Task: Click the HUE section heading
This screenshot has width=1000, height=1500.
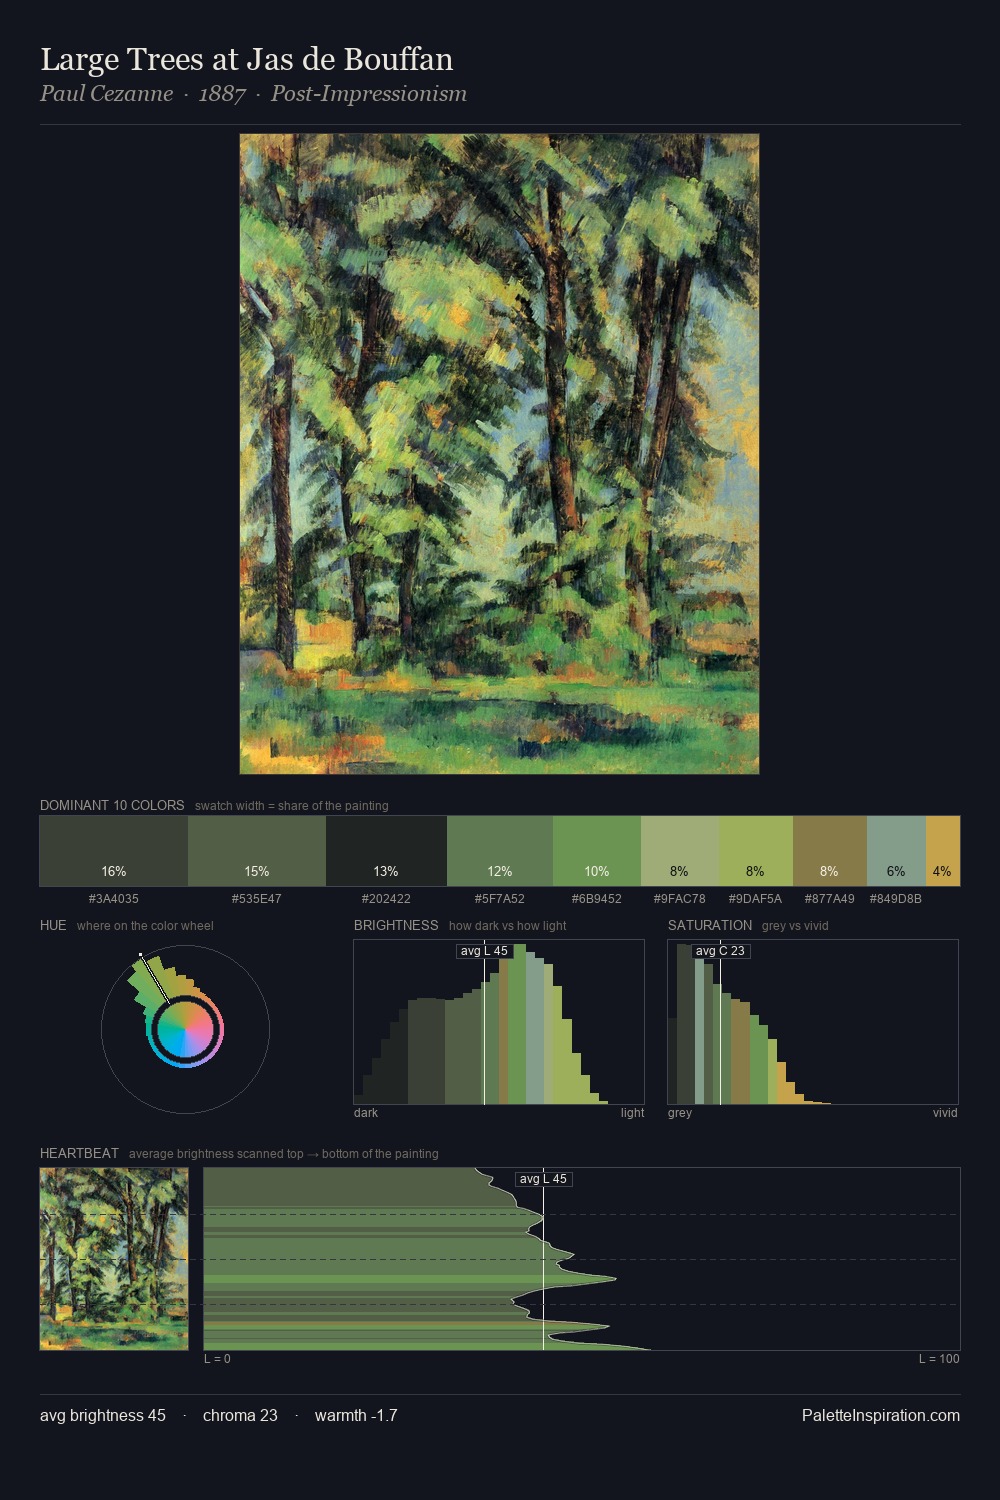Action: (x=53, y=925)
